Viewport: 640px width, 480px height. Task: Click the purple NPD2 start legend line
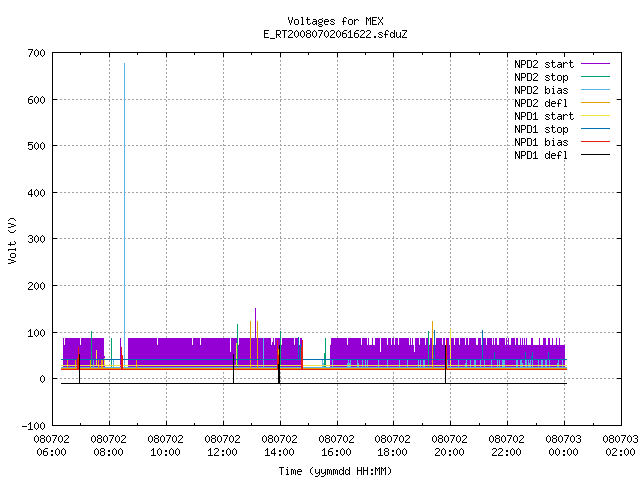point(595,64)
